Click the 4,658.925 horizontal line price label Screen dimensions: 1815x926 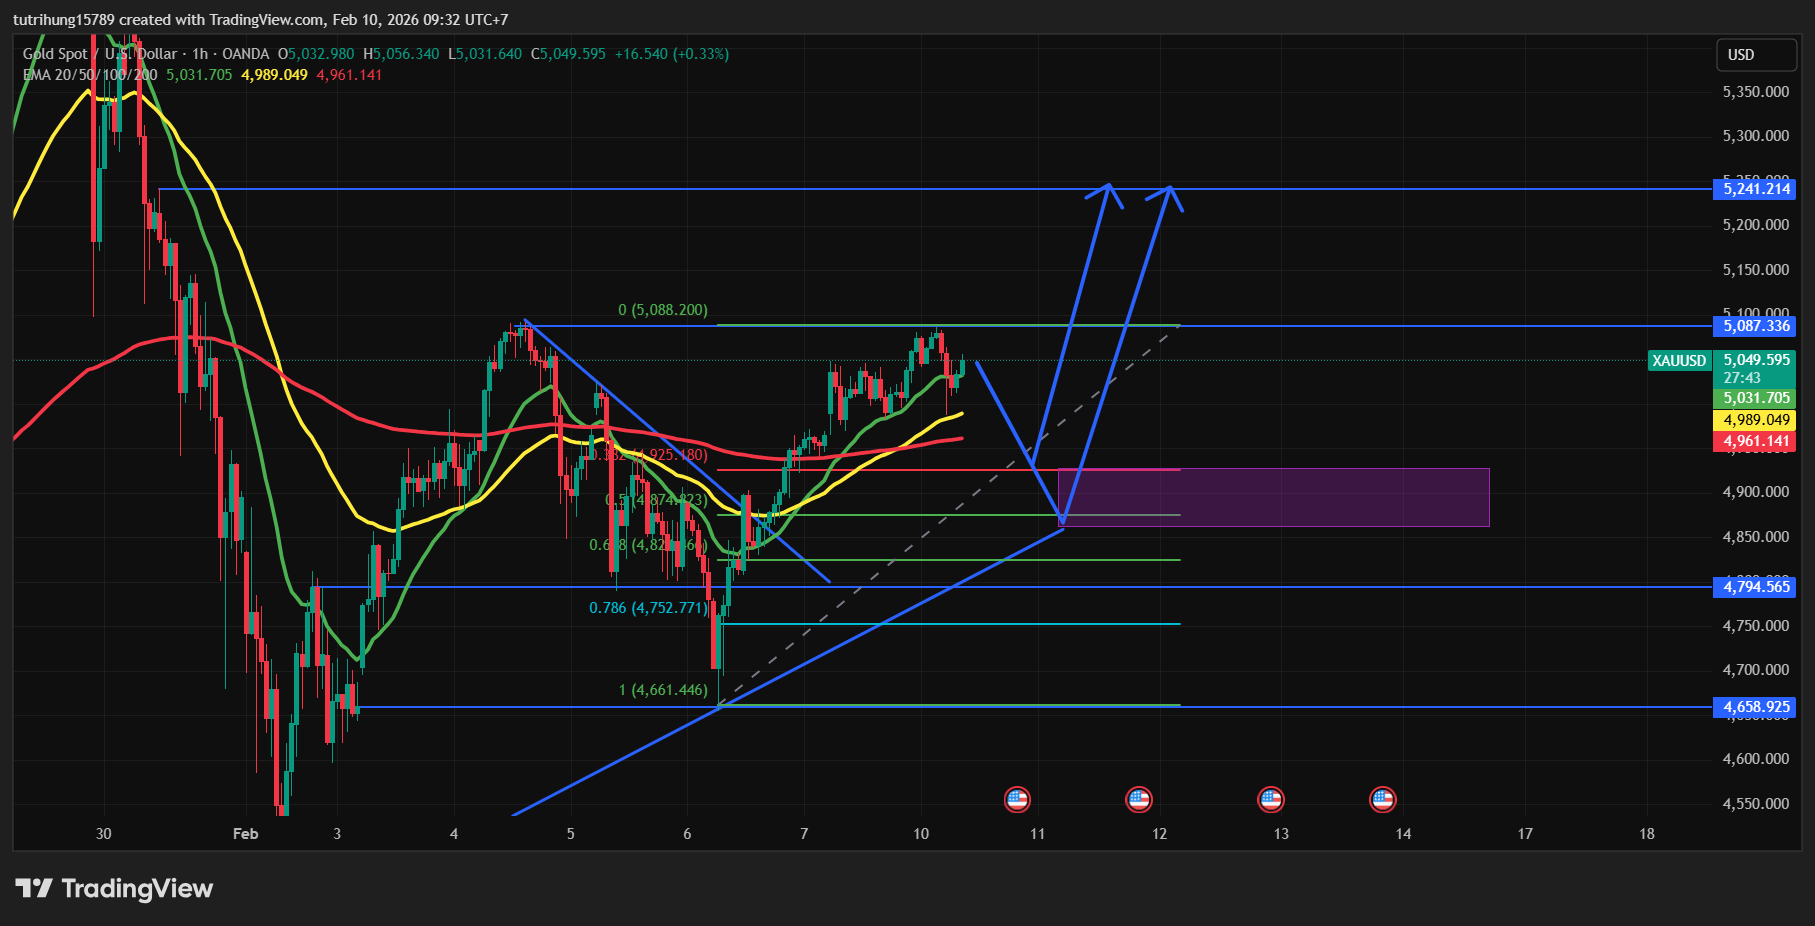[x=1755, y=707]
